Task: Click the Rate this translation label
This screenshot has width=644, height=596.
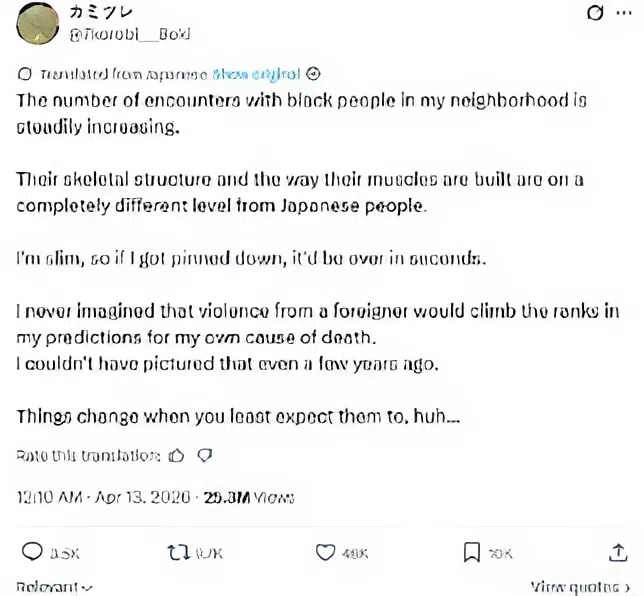Action: (x=88, y=456)
